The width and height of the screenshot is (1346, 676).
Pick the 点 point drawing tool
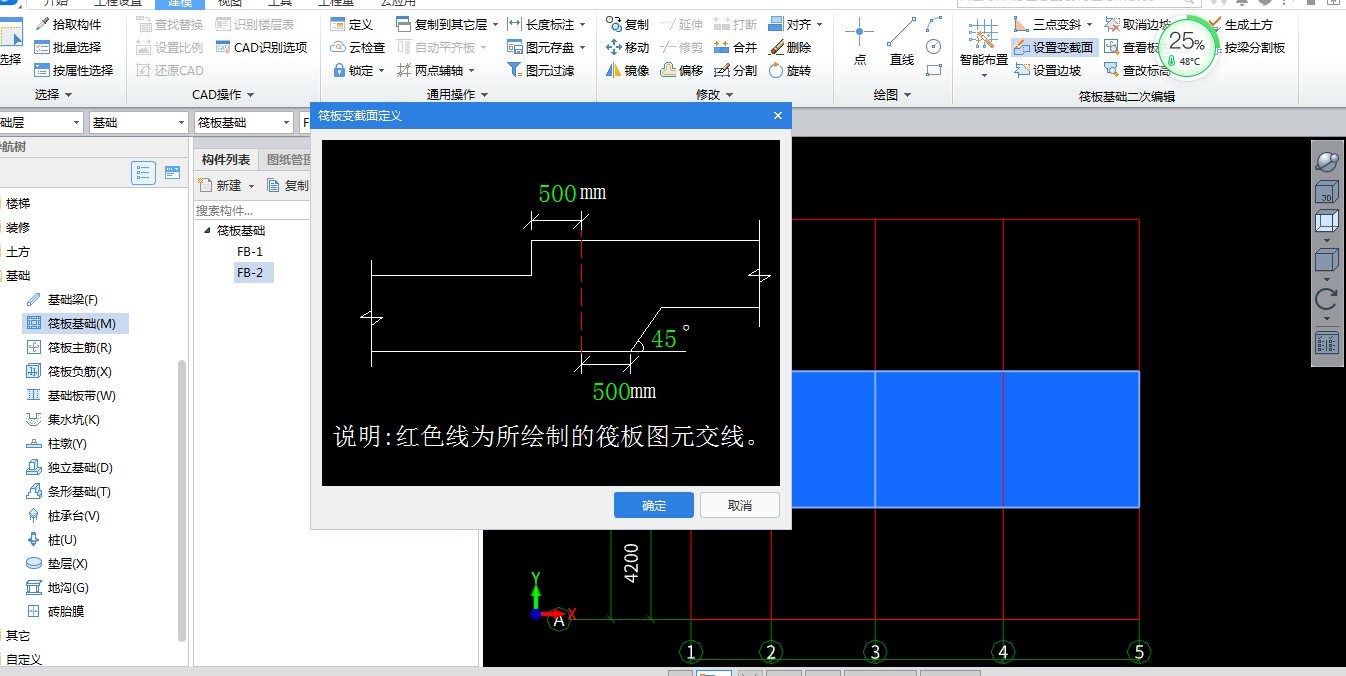click(859, 42)
